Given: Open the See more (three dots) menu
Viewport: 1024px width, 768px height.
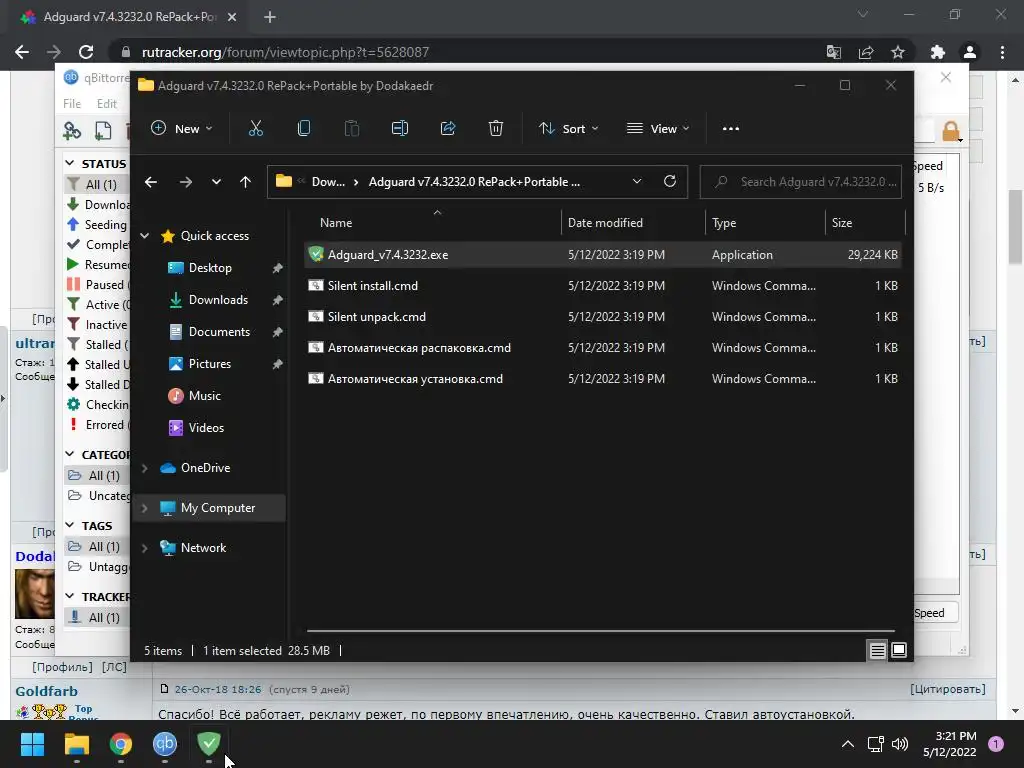Looking at the screenshot, I should [x=731, y=129].
